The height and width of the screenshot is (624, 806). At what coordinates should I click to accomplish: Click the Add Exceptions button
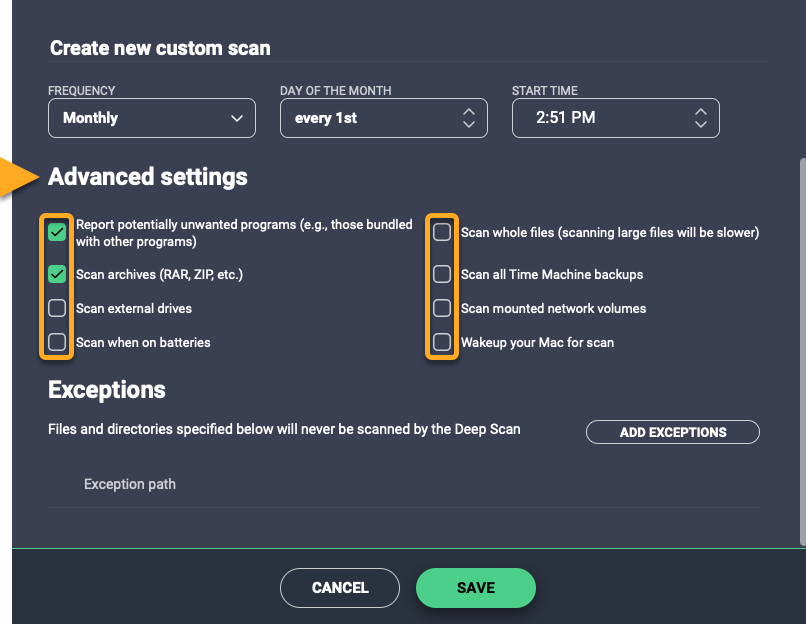pyautogui.click(x=673, y=432)
